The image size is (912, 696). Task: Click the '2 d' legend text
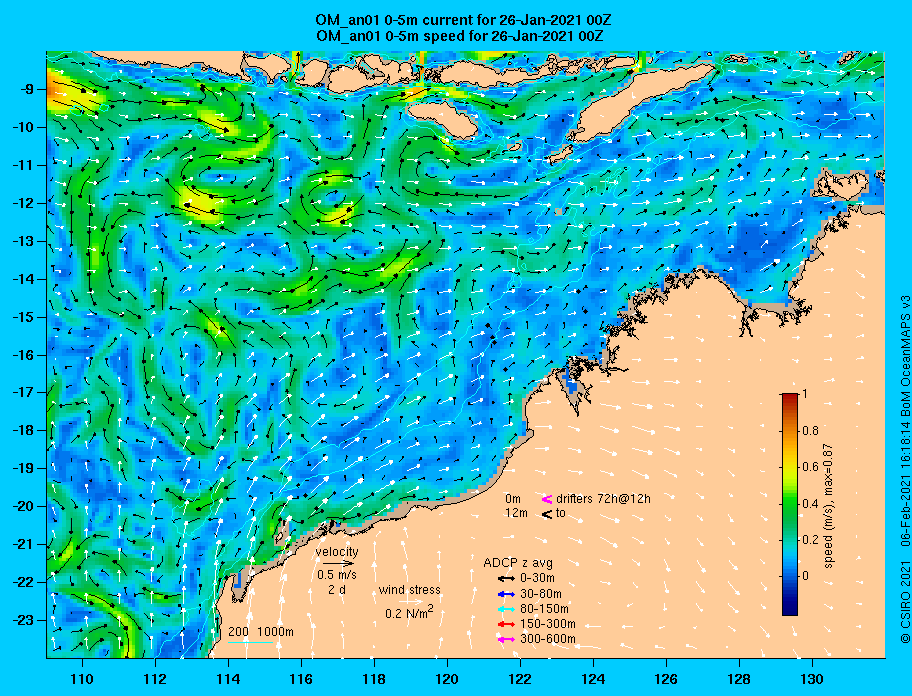[x=336, y=590]
